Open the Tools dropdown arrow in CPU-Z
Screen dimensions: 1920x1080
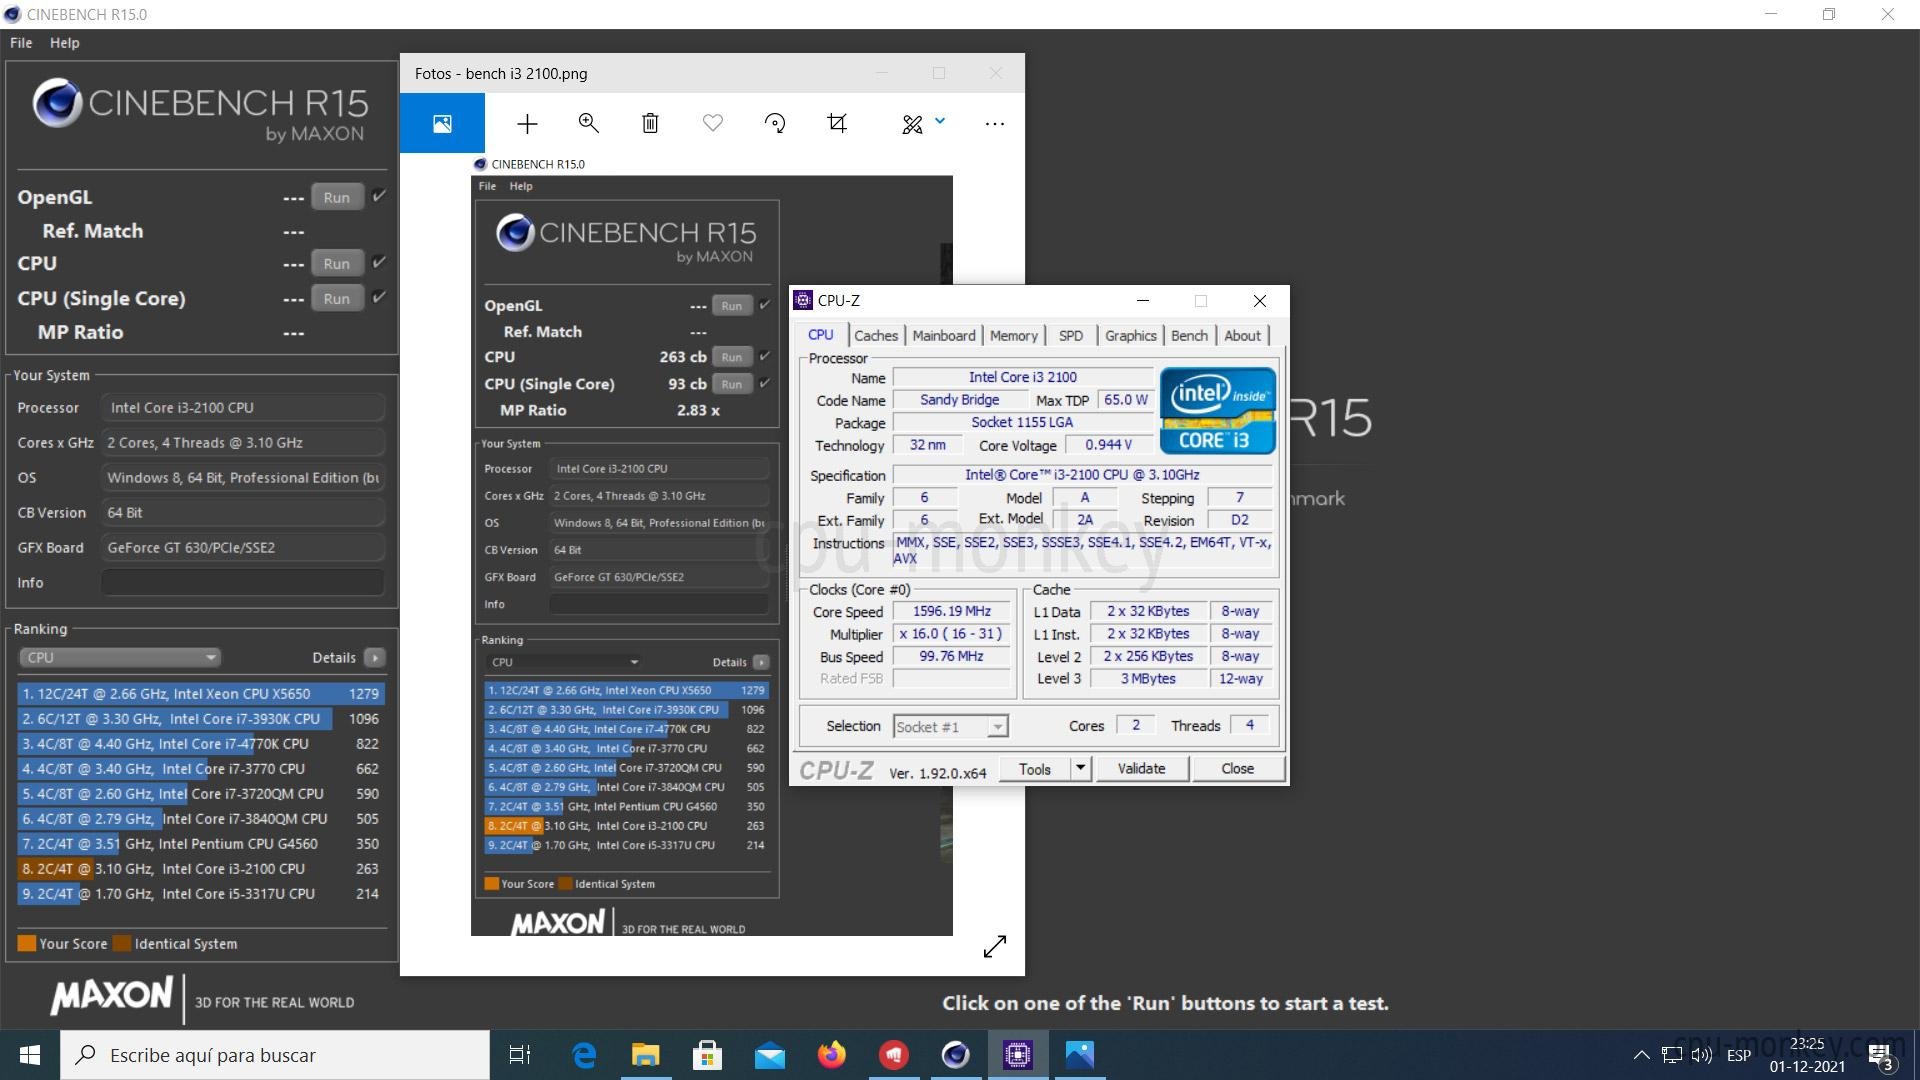1080,768
